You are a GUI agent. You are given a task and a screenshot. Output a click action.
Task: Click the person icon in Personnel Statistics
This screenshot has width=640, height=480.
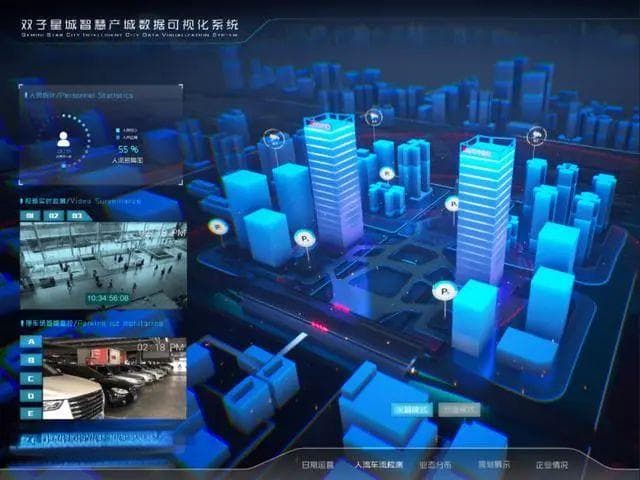(x=63, y=139)
